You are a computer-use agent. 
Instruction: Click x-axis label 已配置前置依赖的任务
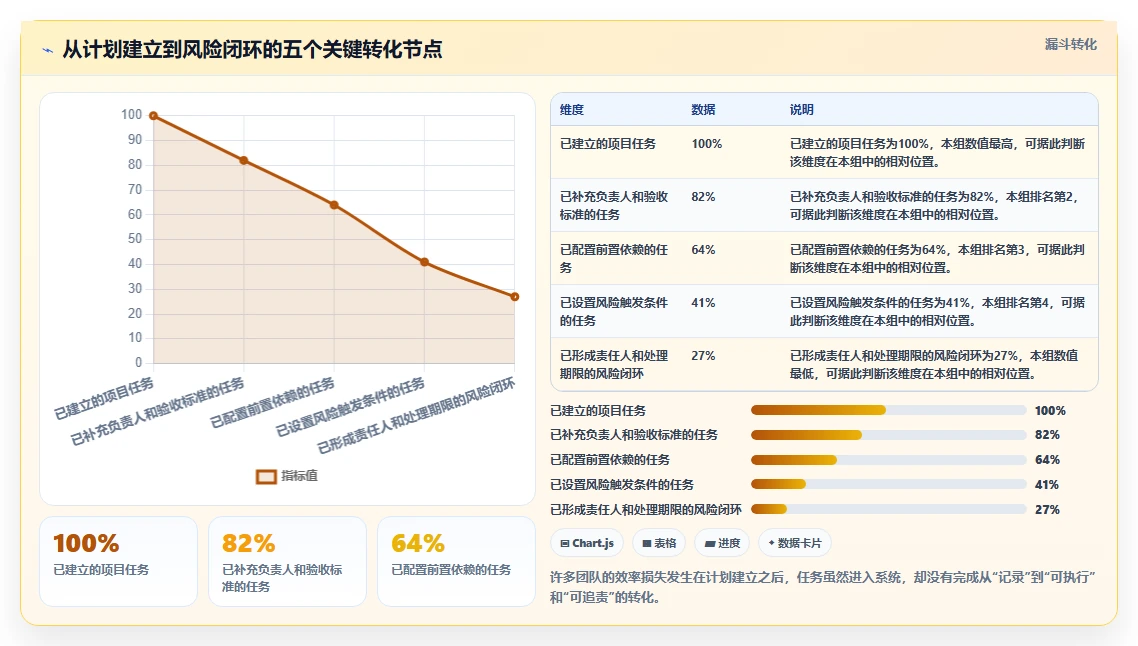(x=273, y=402)
